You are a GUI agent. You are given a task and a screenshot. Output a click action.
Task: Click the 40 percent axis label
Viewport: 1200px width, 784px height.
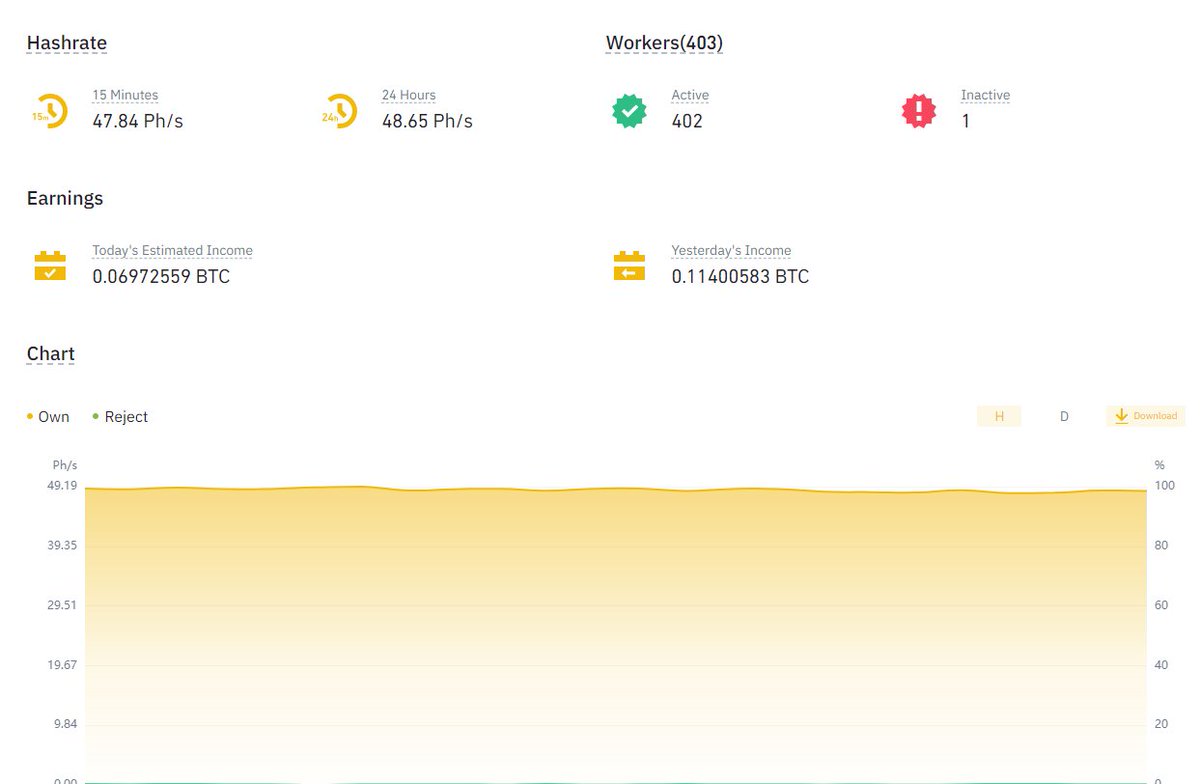[1161, 665]
